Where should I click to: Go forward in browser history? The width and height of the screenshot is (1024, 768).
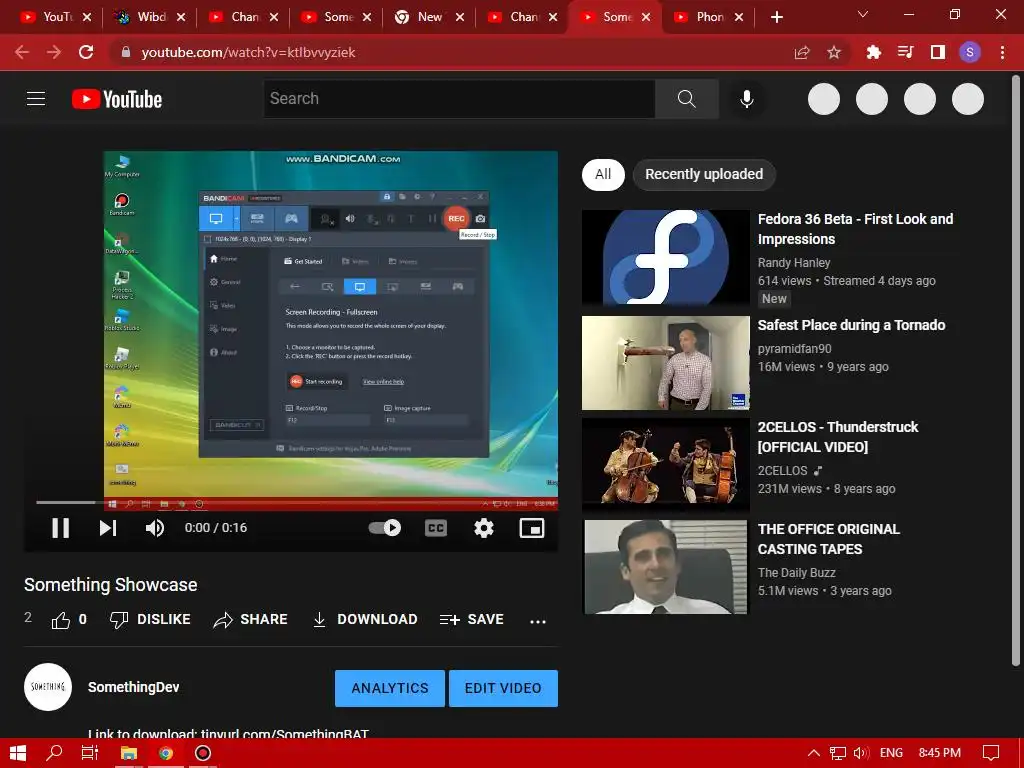pyautogui.click(x=54, y=52)
